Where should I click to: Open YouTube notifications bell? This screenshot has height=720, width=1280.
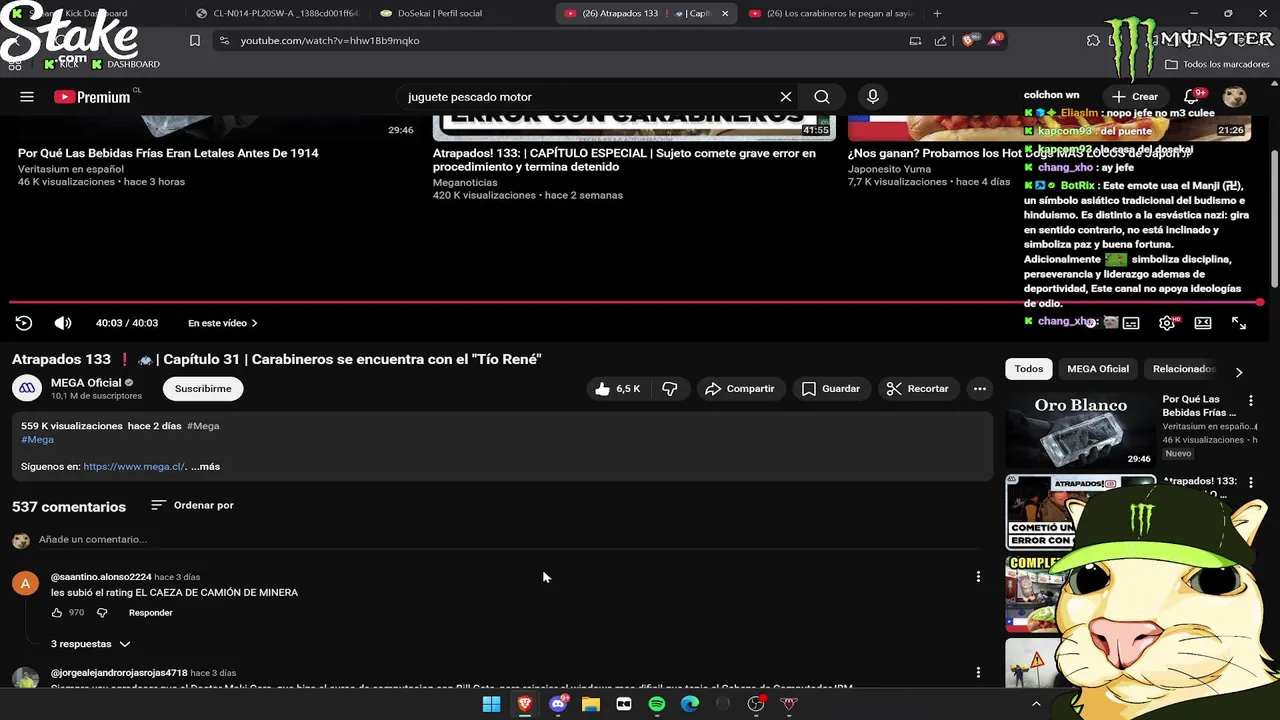(x=1192, y=97)
